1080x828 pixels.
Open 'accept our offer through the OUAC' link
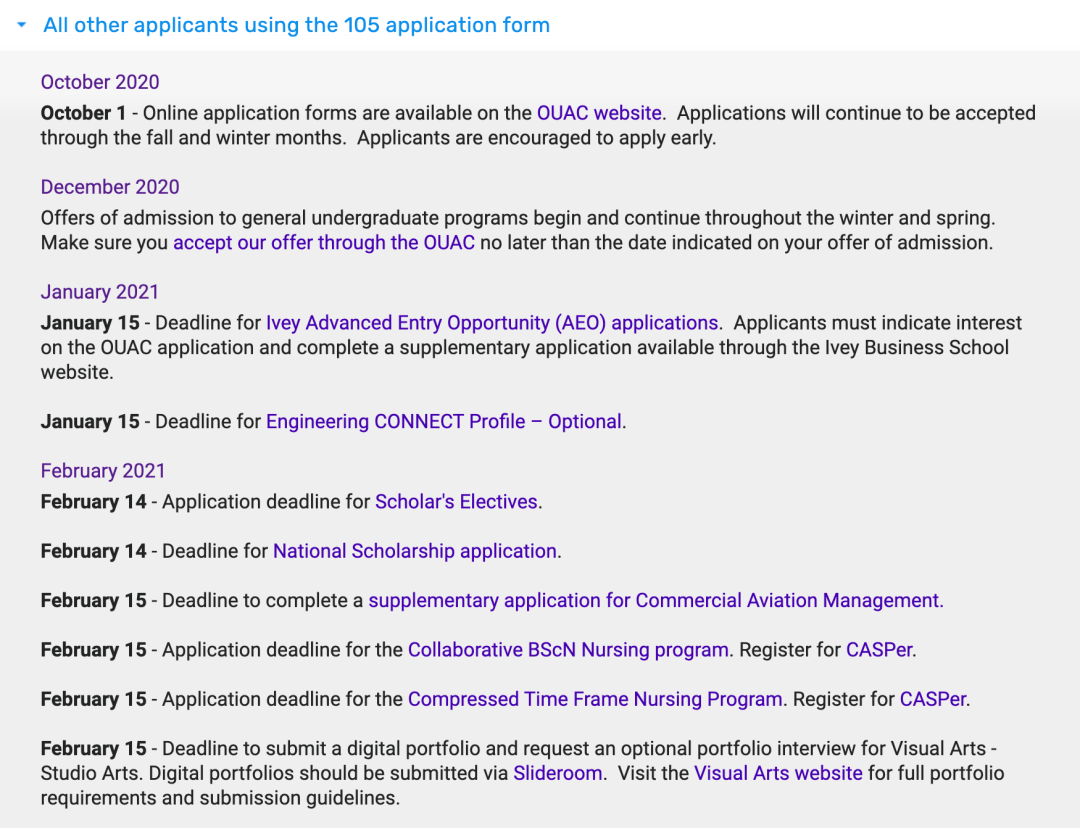[x=324, y=242]
